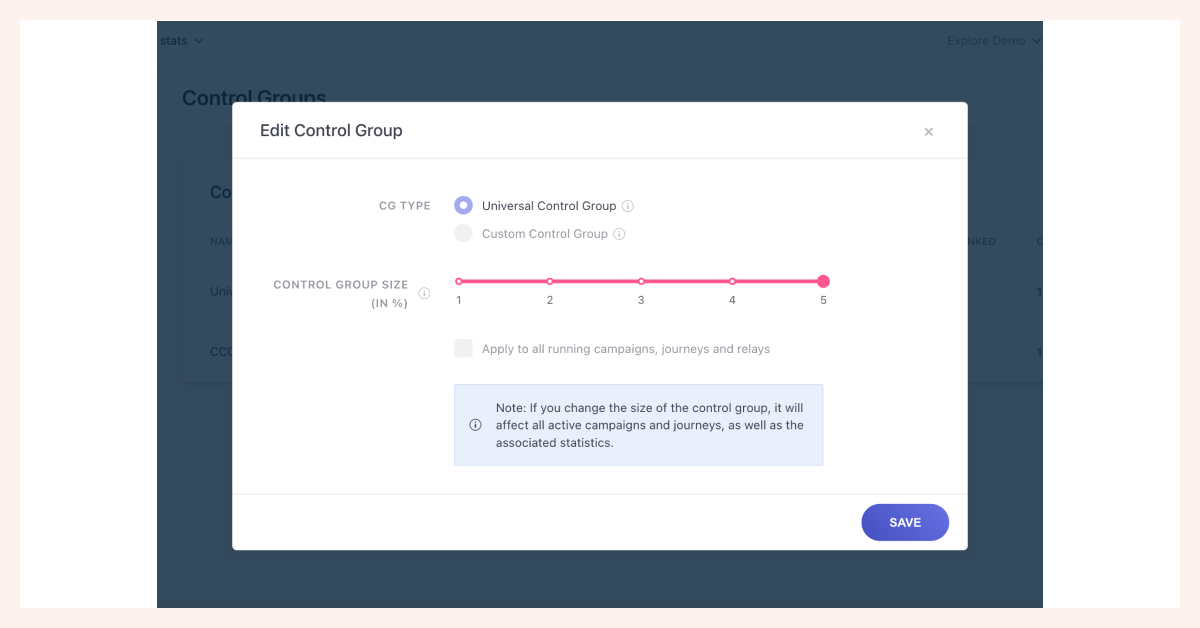This screenshot has height=628, width=1200.
Task: Select Universal Control Group radio button
Action: (x=463, y=205)
